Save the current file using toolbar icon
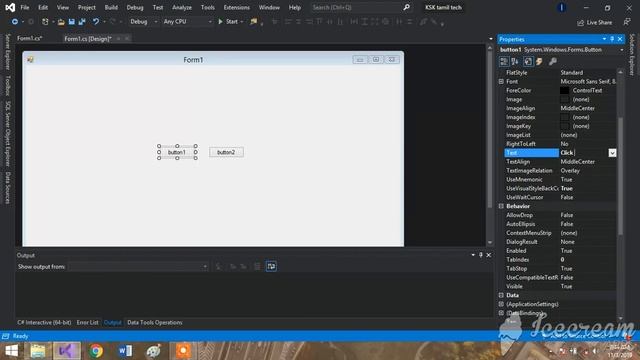 pos(71,22)
